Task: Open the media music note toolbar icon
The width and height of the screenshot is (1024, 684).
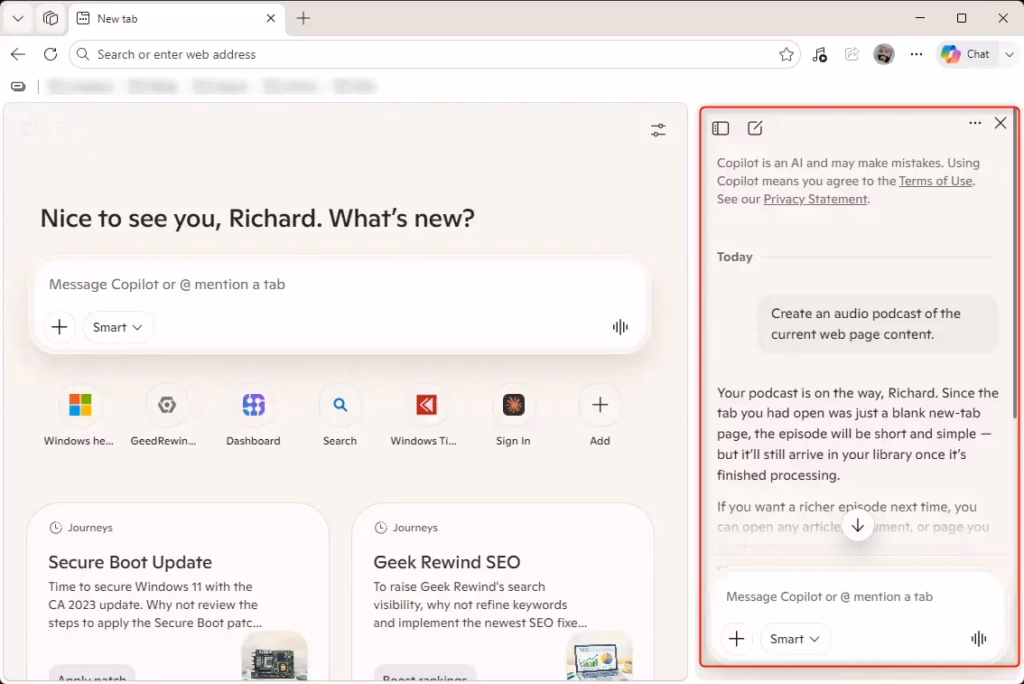Action: point(820,55)
